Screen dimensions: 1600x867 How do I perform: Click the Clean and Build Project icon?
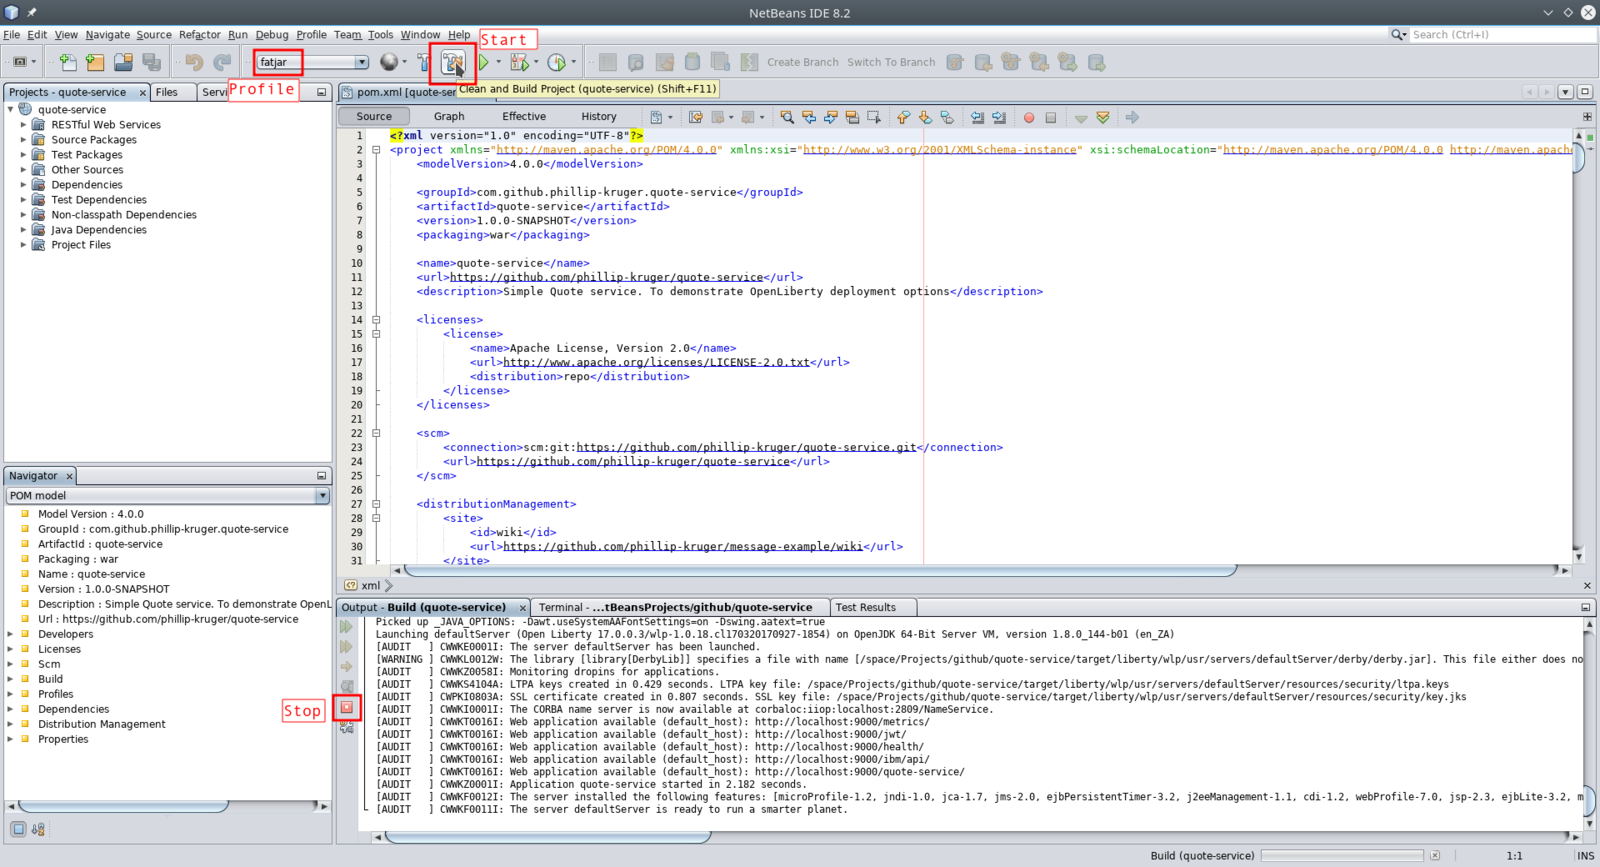click(x=452, y=62)
